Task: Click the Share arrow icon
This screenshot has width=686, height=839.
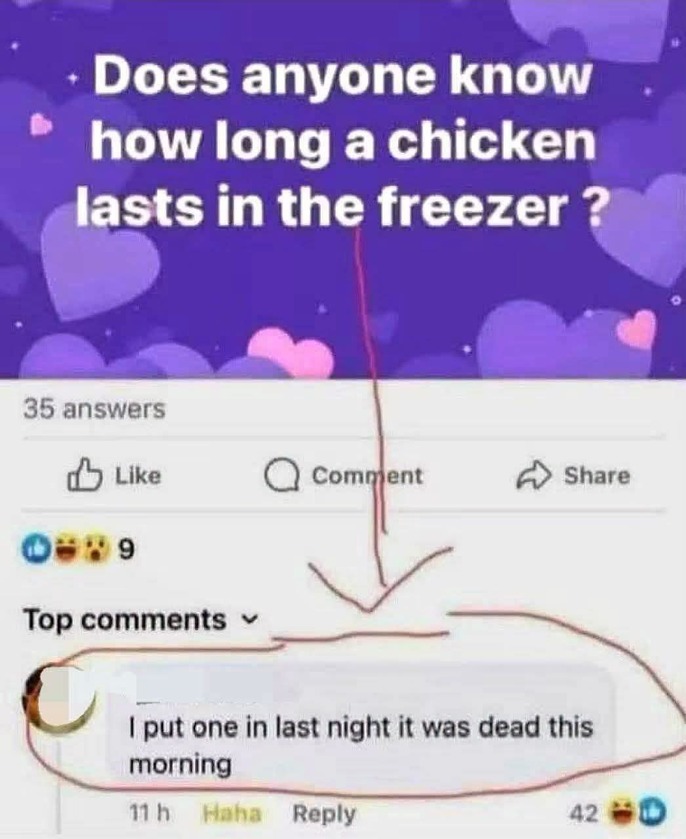Action: (533, 477)
